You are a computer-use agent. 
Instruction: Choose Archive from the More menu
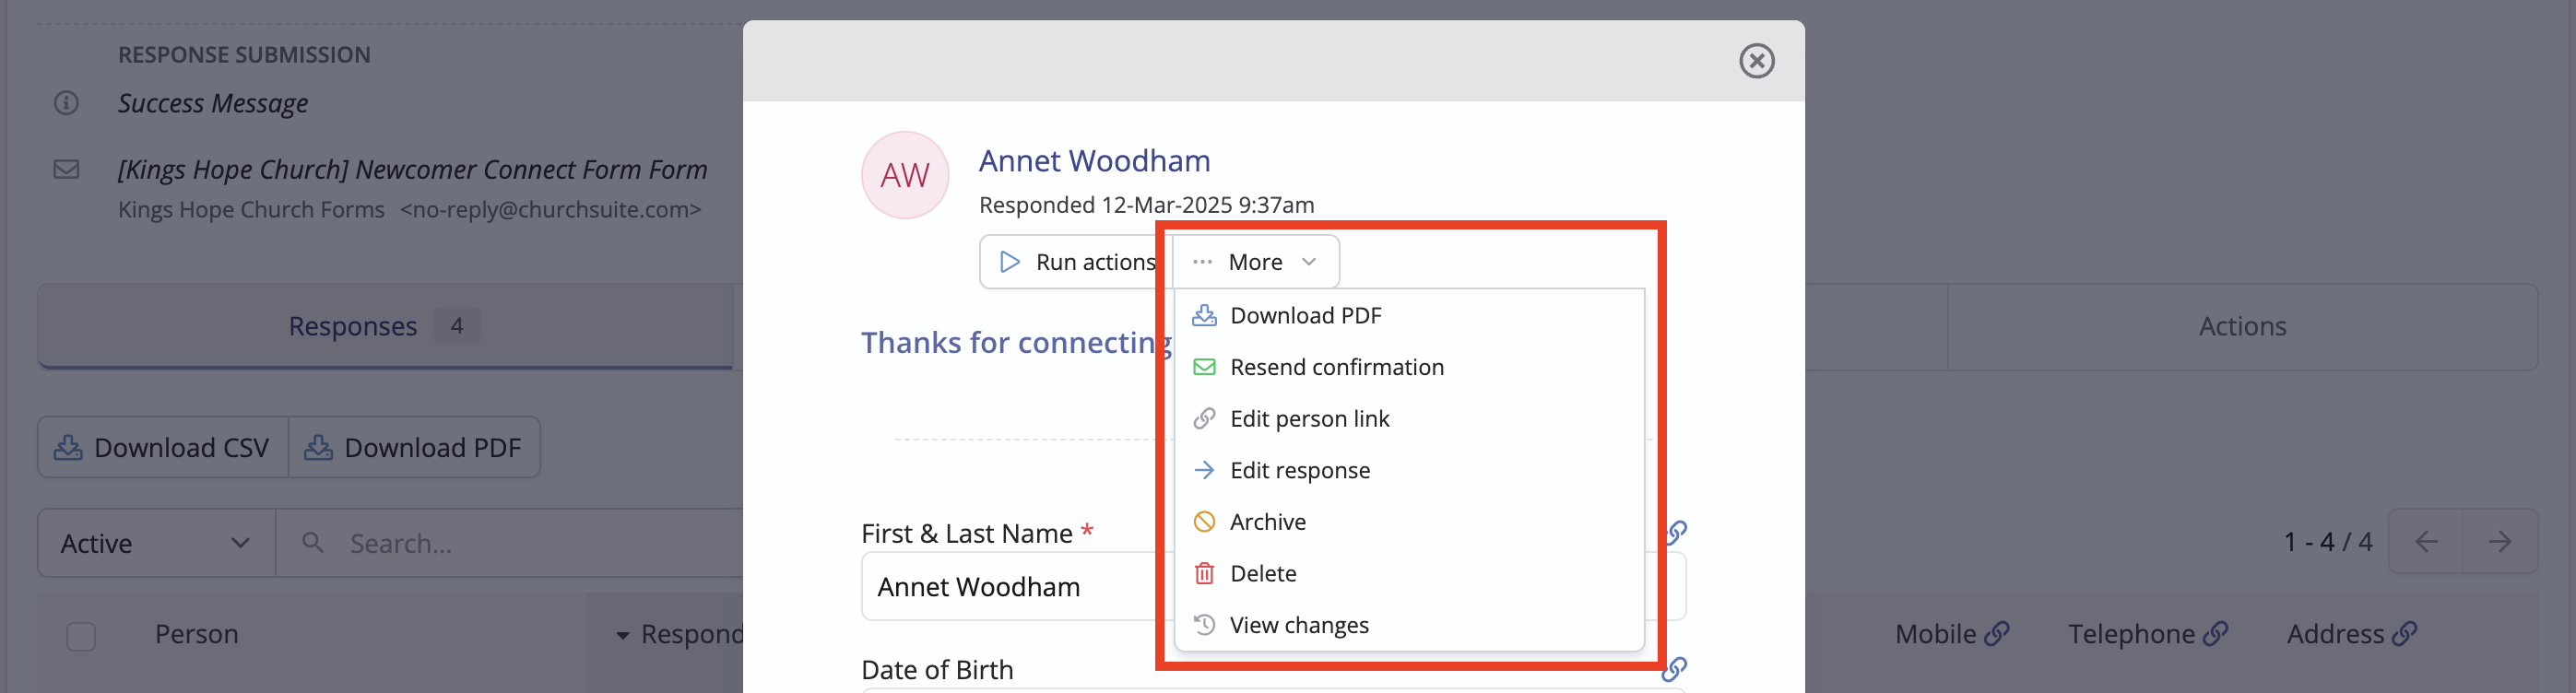1409,522
